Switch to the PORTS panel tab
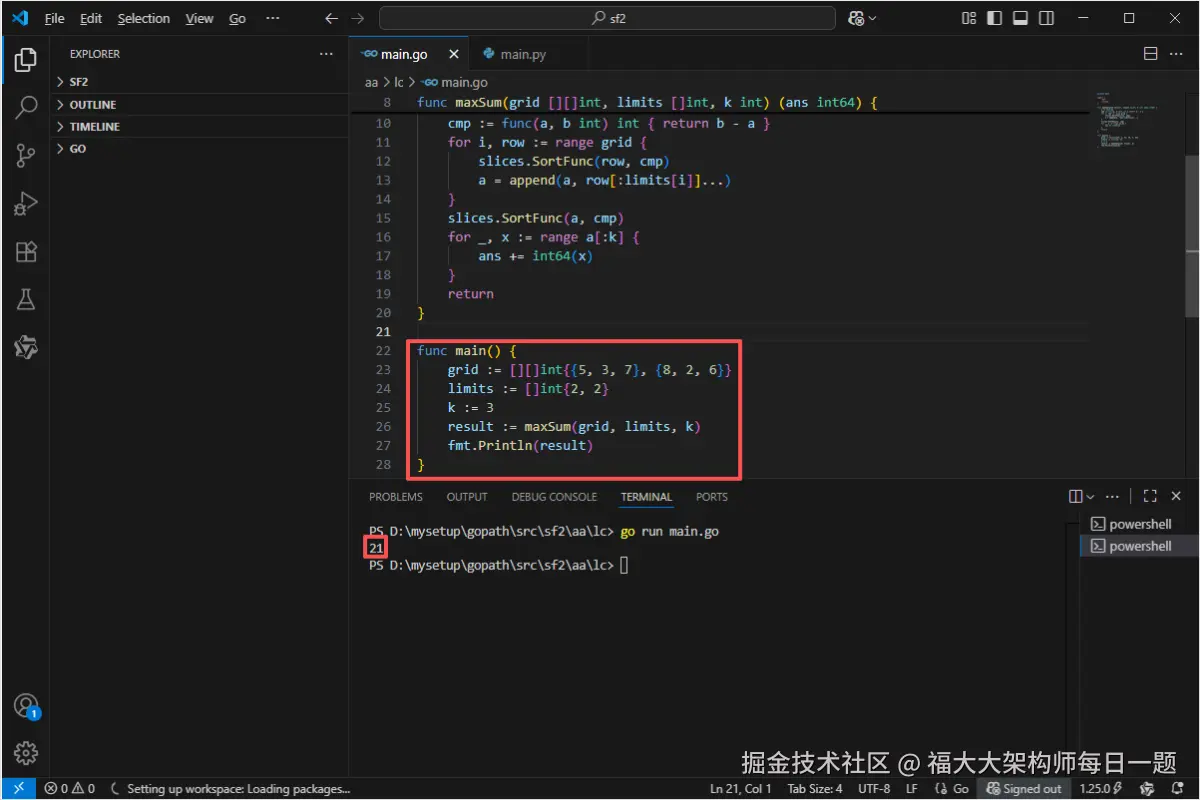1200x800 pixels. tap(712, 497)
